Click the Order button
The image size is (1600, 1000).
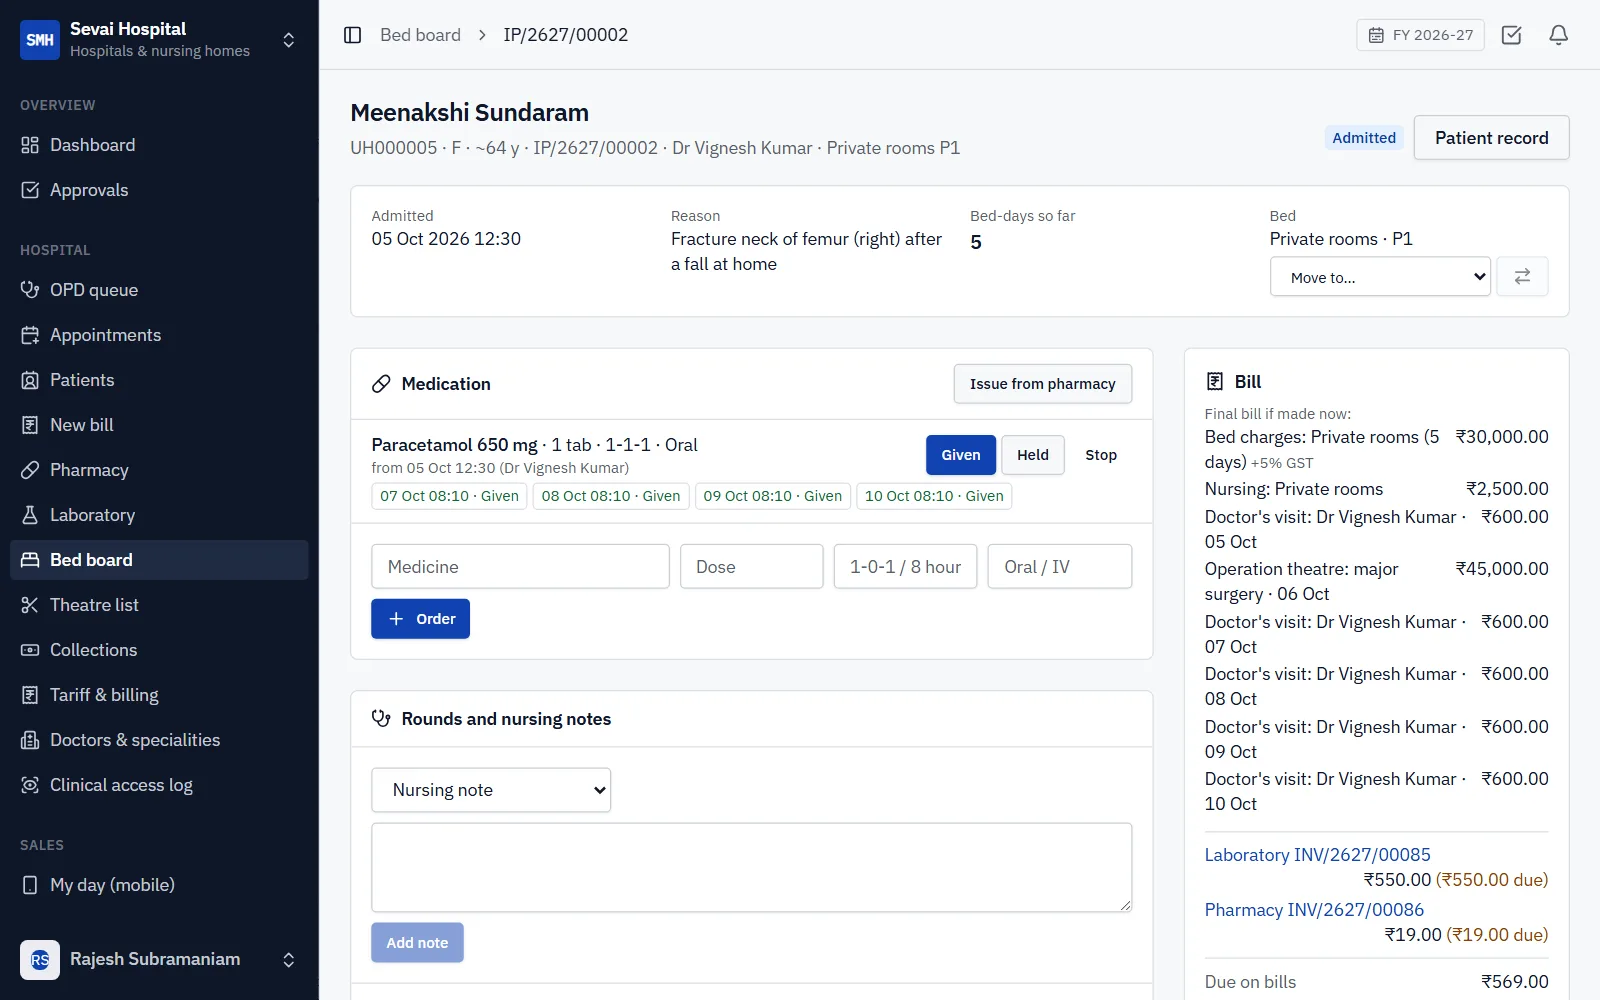tap(420, 619)
